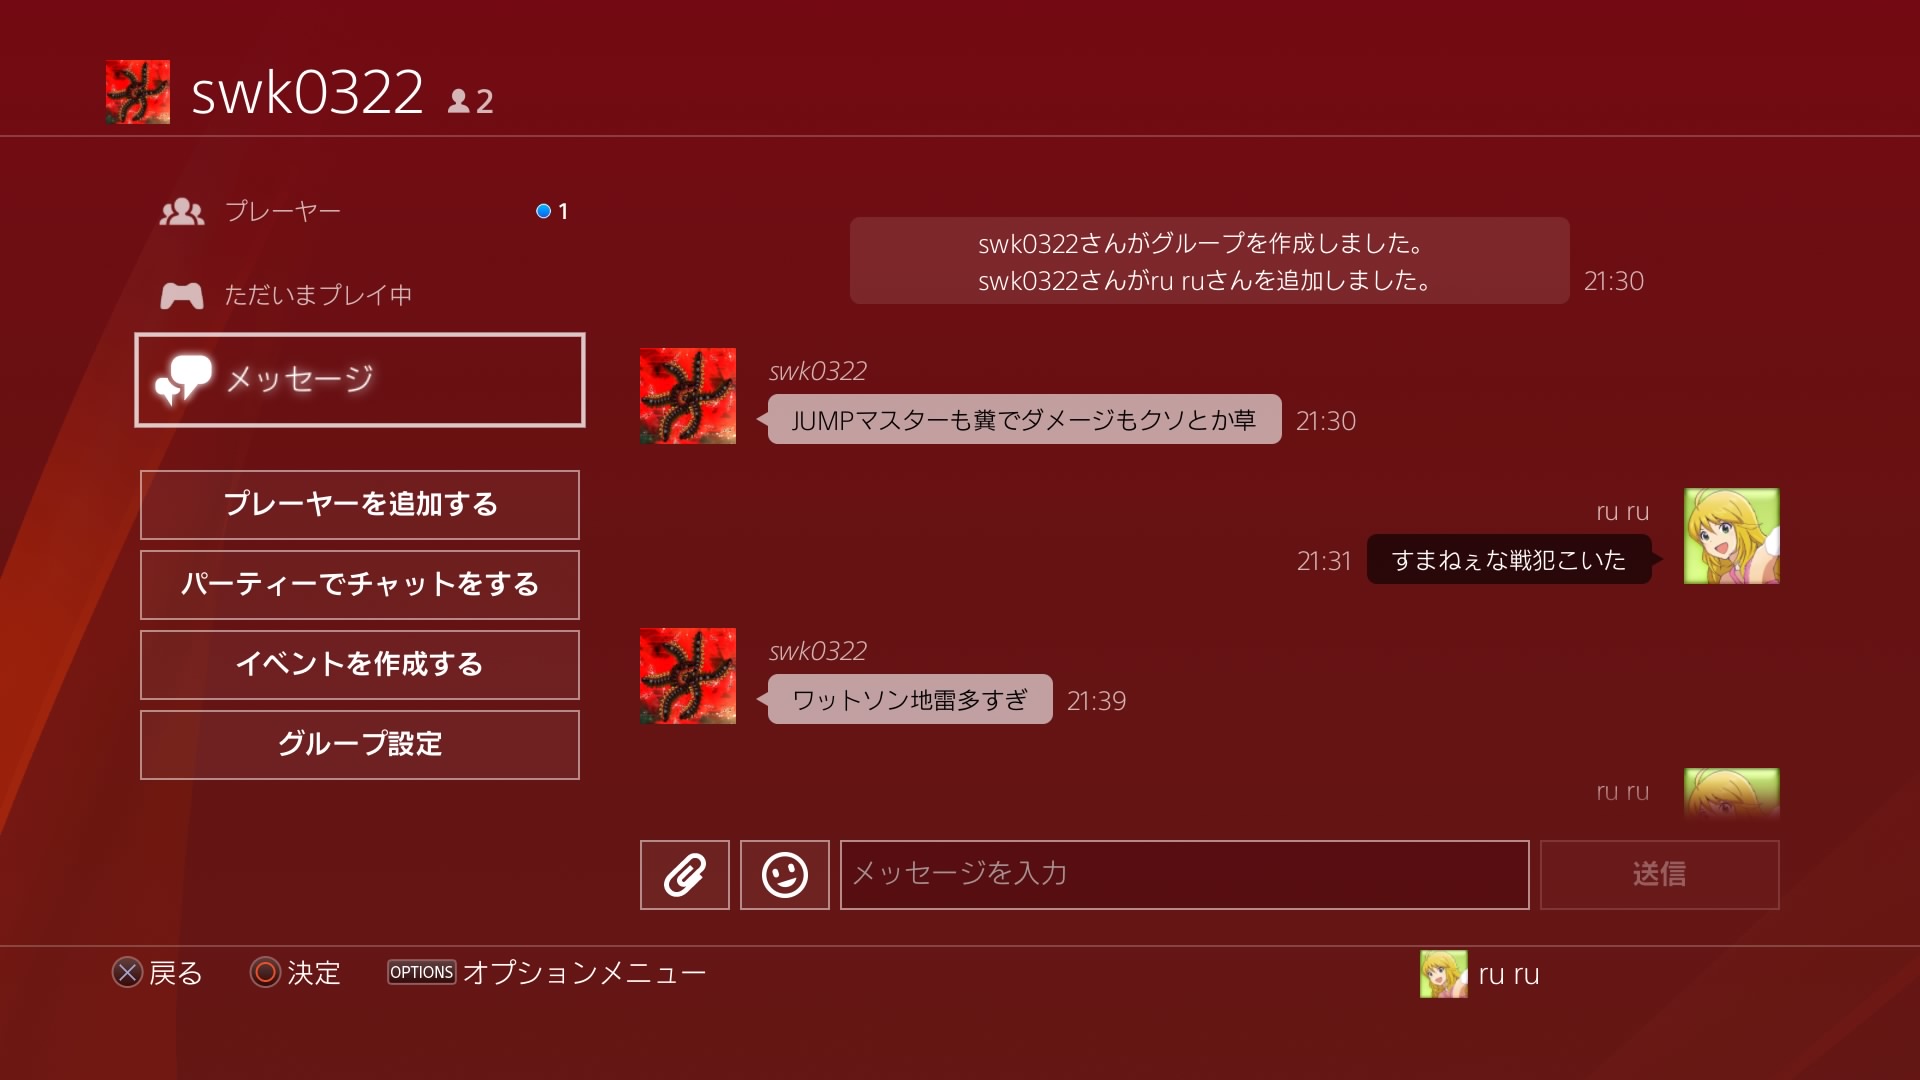The width and height of the screenshot is (1920, 1080).
Task: Click the OPTIONS オプションメニュー hint
Action: click(x=547, y=973)
